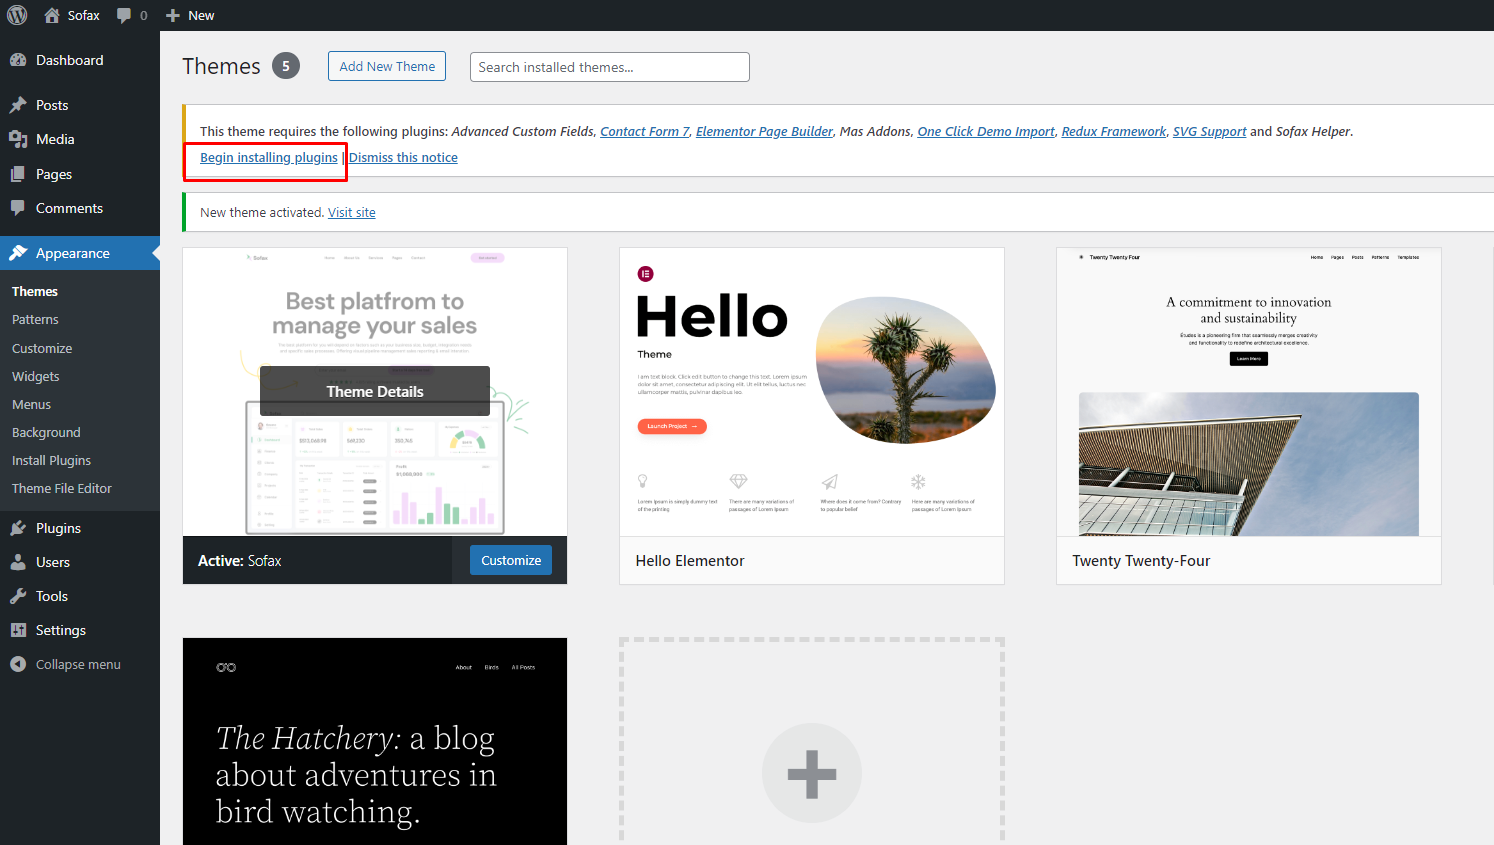Image resolution: width=1494 pixels, height=845 pixels.
Task: Open the SVG Support link
Action: pos(1210,131)
